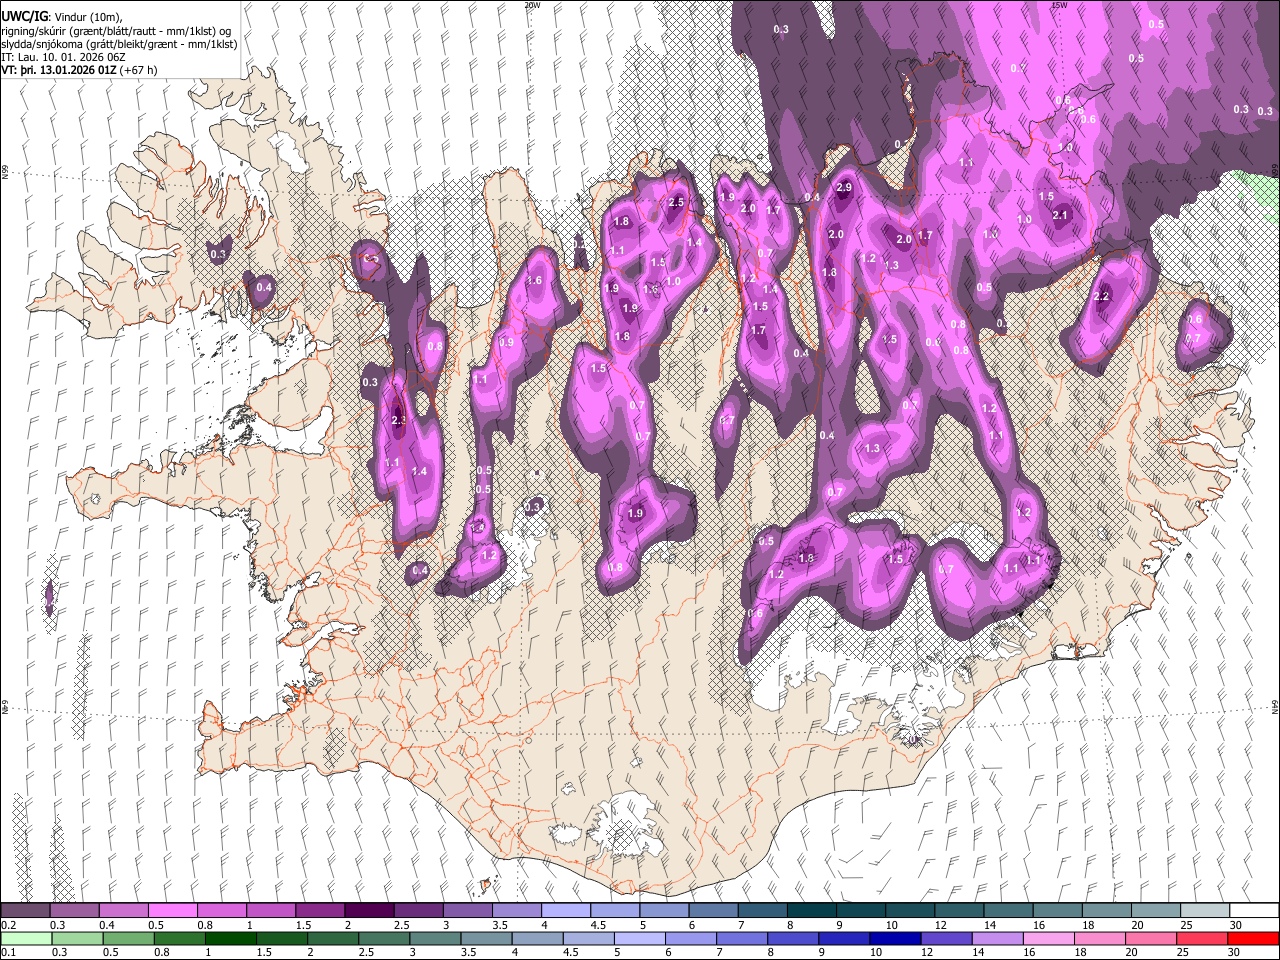1280x960 pixels.
Task: Click the 15W longitude label
Action: [1059, 5]
